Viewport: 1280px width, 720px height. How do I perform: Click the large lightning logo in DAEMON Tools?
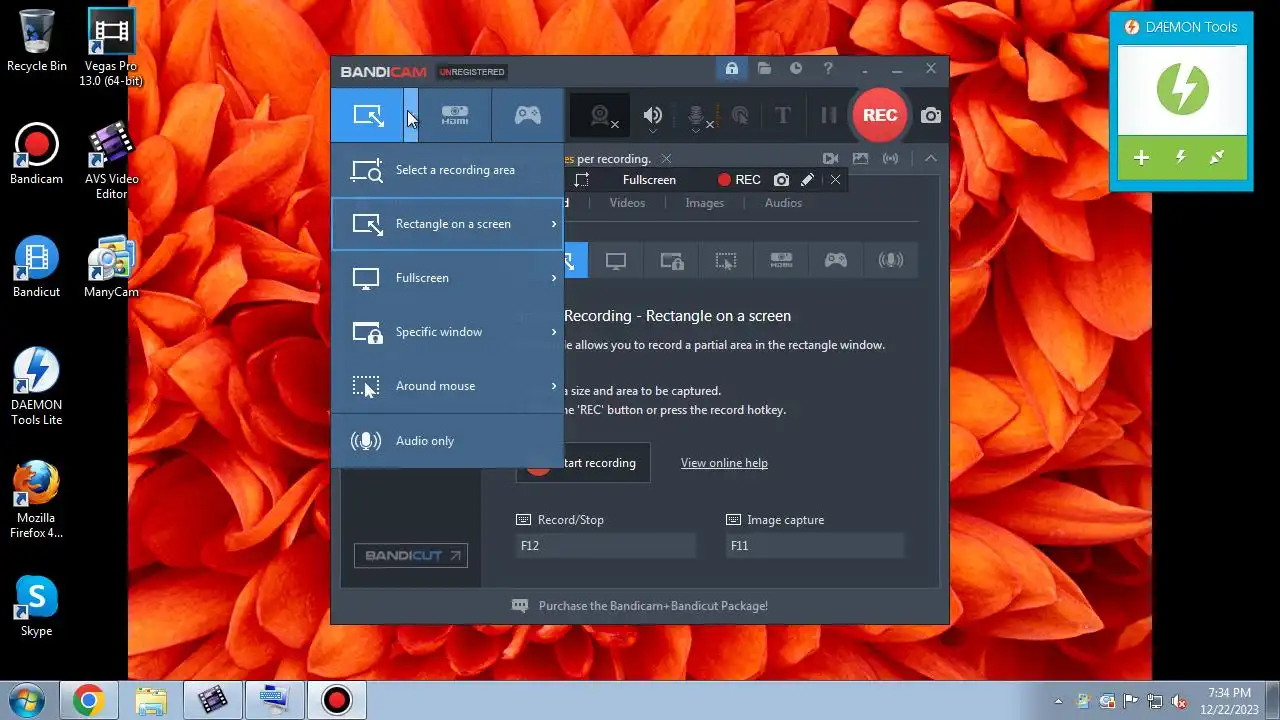(x=1182, y=90)
